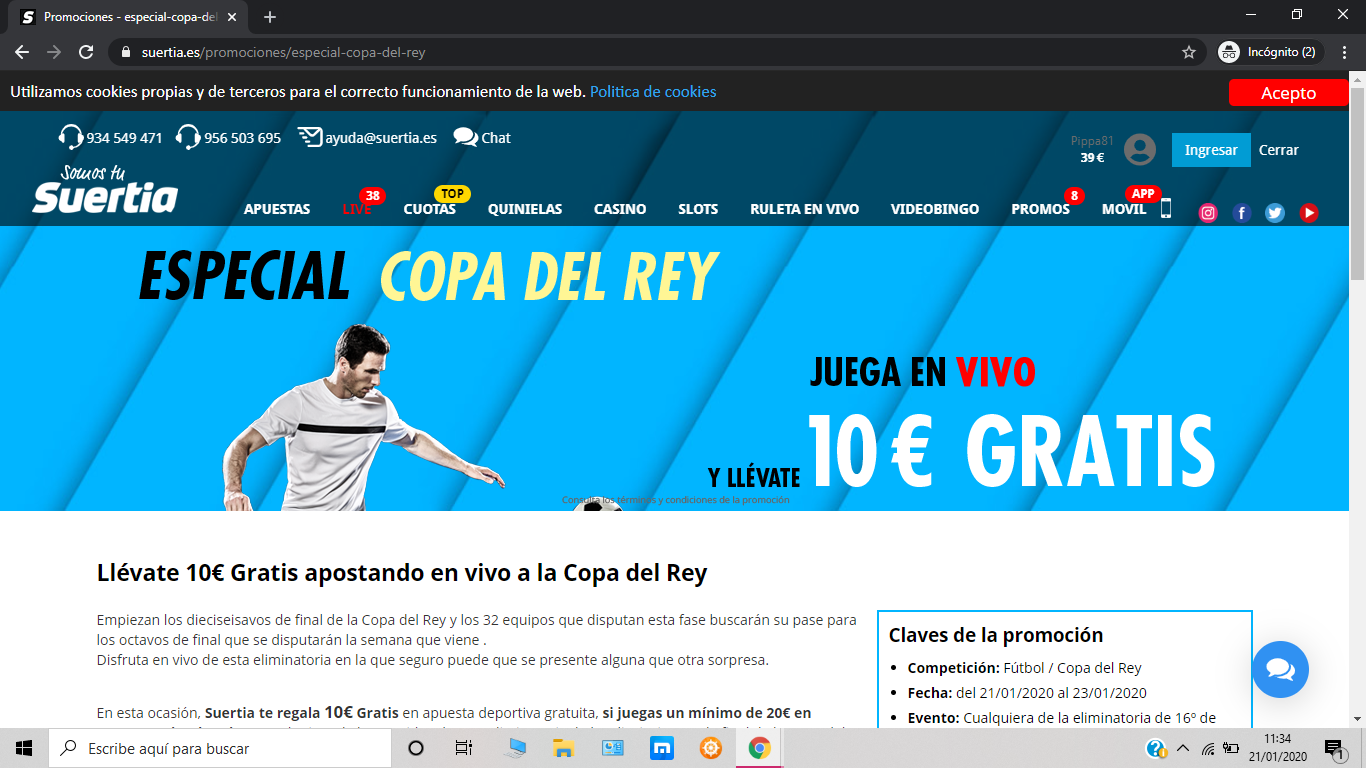The image size is (1366, 768).
Task: Open the LIVE betting menu item
Action: click(357, 209)
